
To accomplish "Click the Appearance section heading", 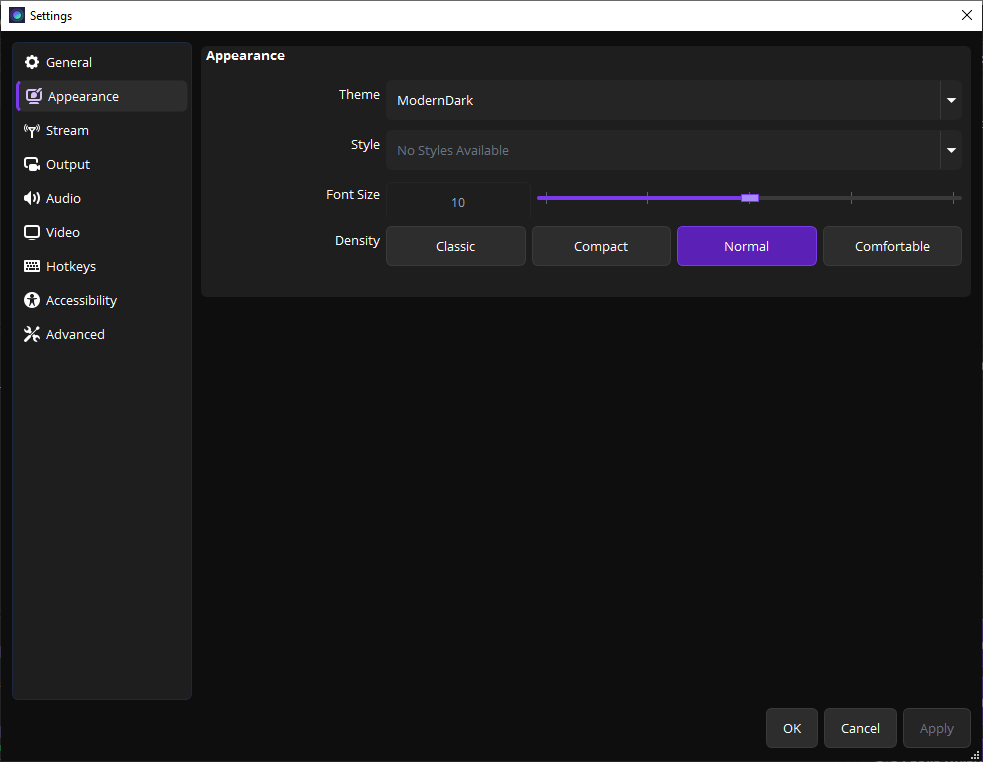I will [245, 56].
